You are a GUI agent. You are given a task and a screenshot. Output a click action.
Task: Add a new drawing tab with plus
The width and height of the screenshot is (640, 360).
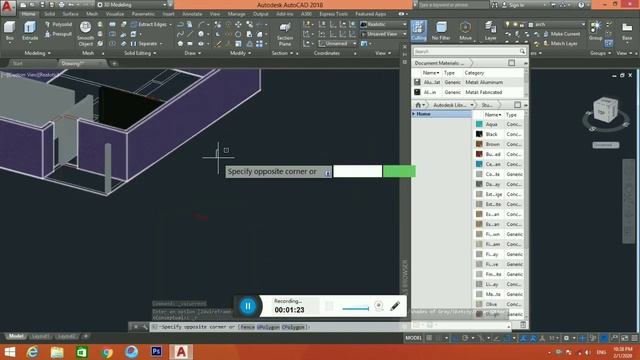pos(114,63)
